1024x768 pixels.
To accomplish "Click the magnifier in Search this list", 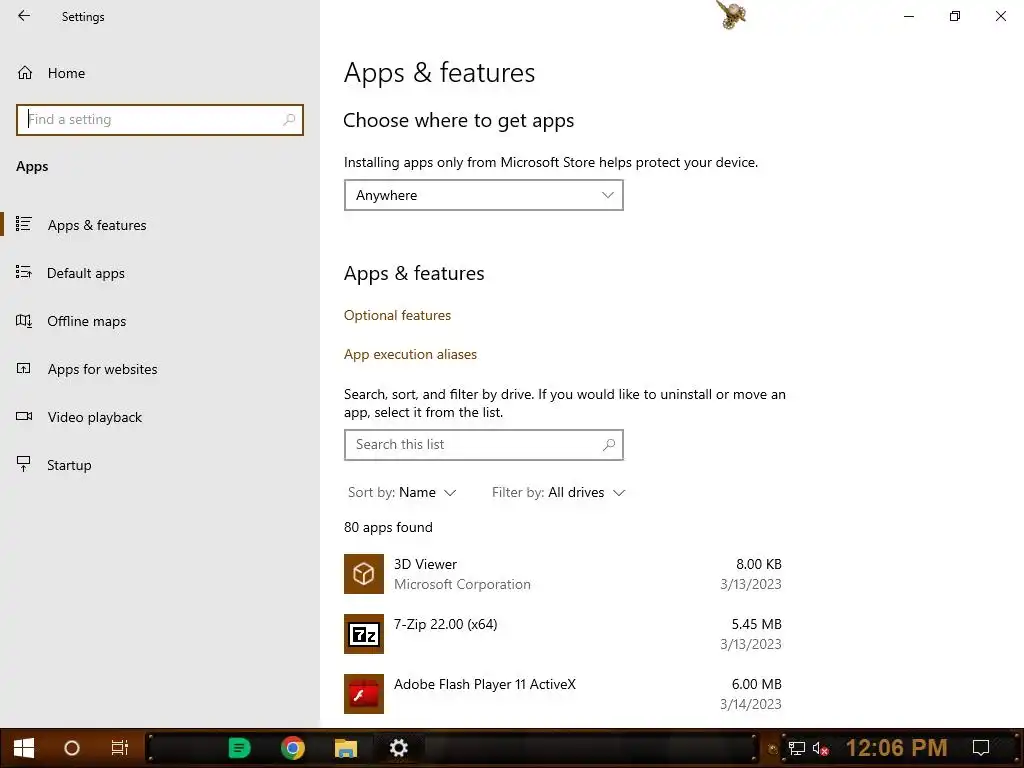I will pyautogui.click(x=609, y=445).
